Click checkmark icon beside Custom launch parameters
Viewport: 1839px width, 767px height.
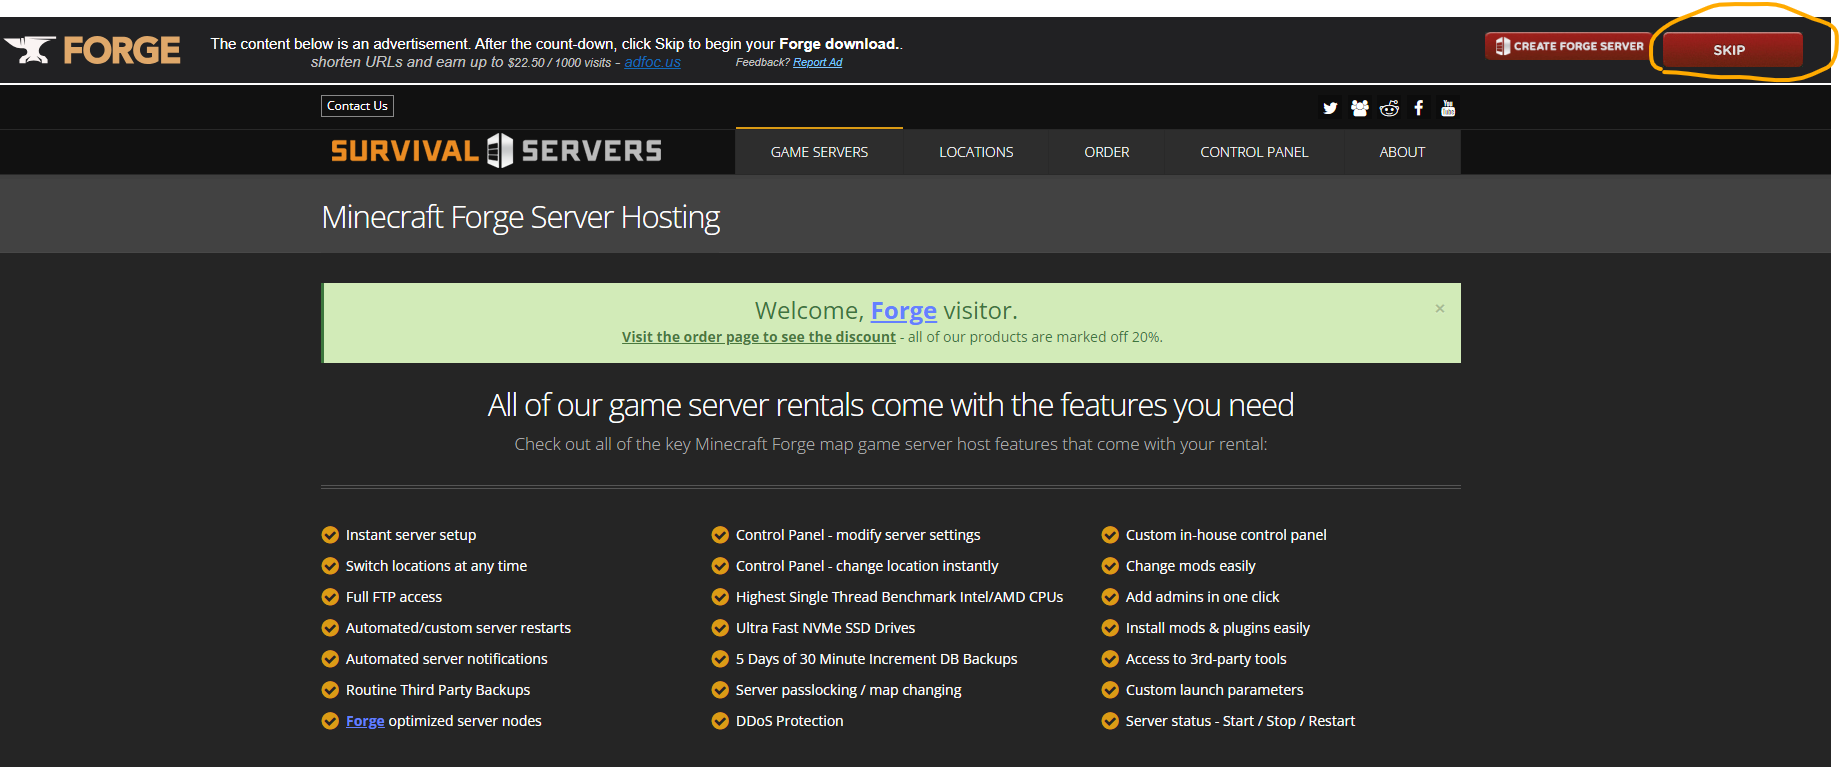(1110, 690)
